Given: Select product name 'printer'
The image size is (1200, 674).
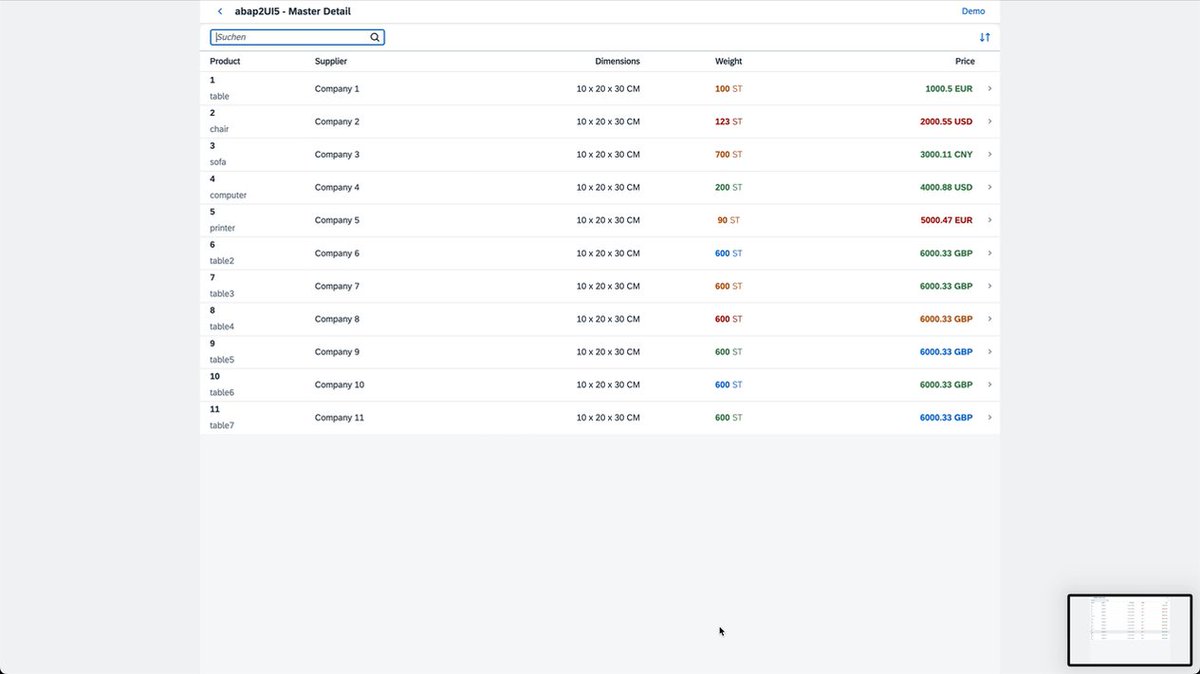Looking at the screenshot, I should click(222, 228).
